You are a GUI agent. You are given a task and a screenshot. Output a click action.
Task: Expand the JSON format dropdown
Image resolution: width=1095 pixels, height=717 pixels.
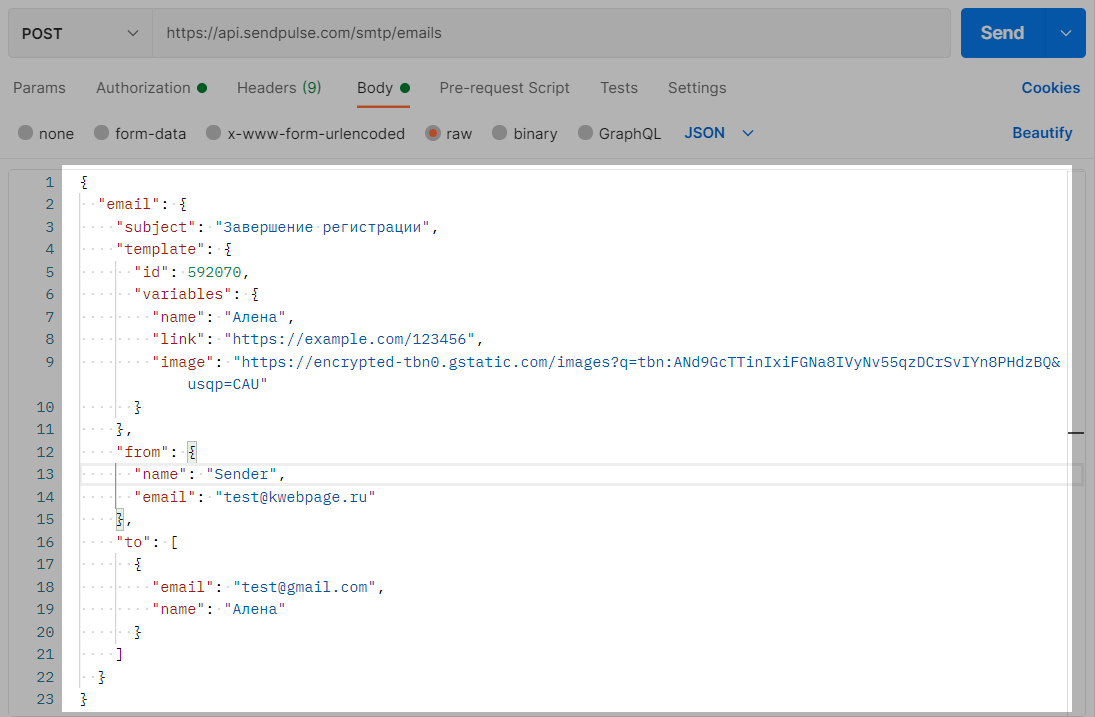click(718, 133)
